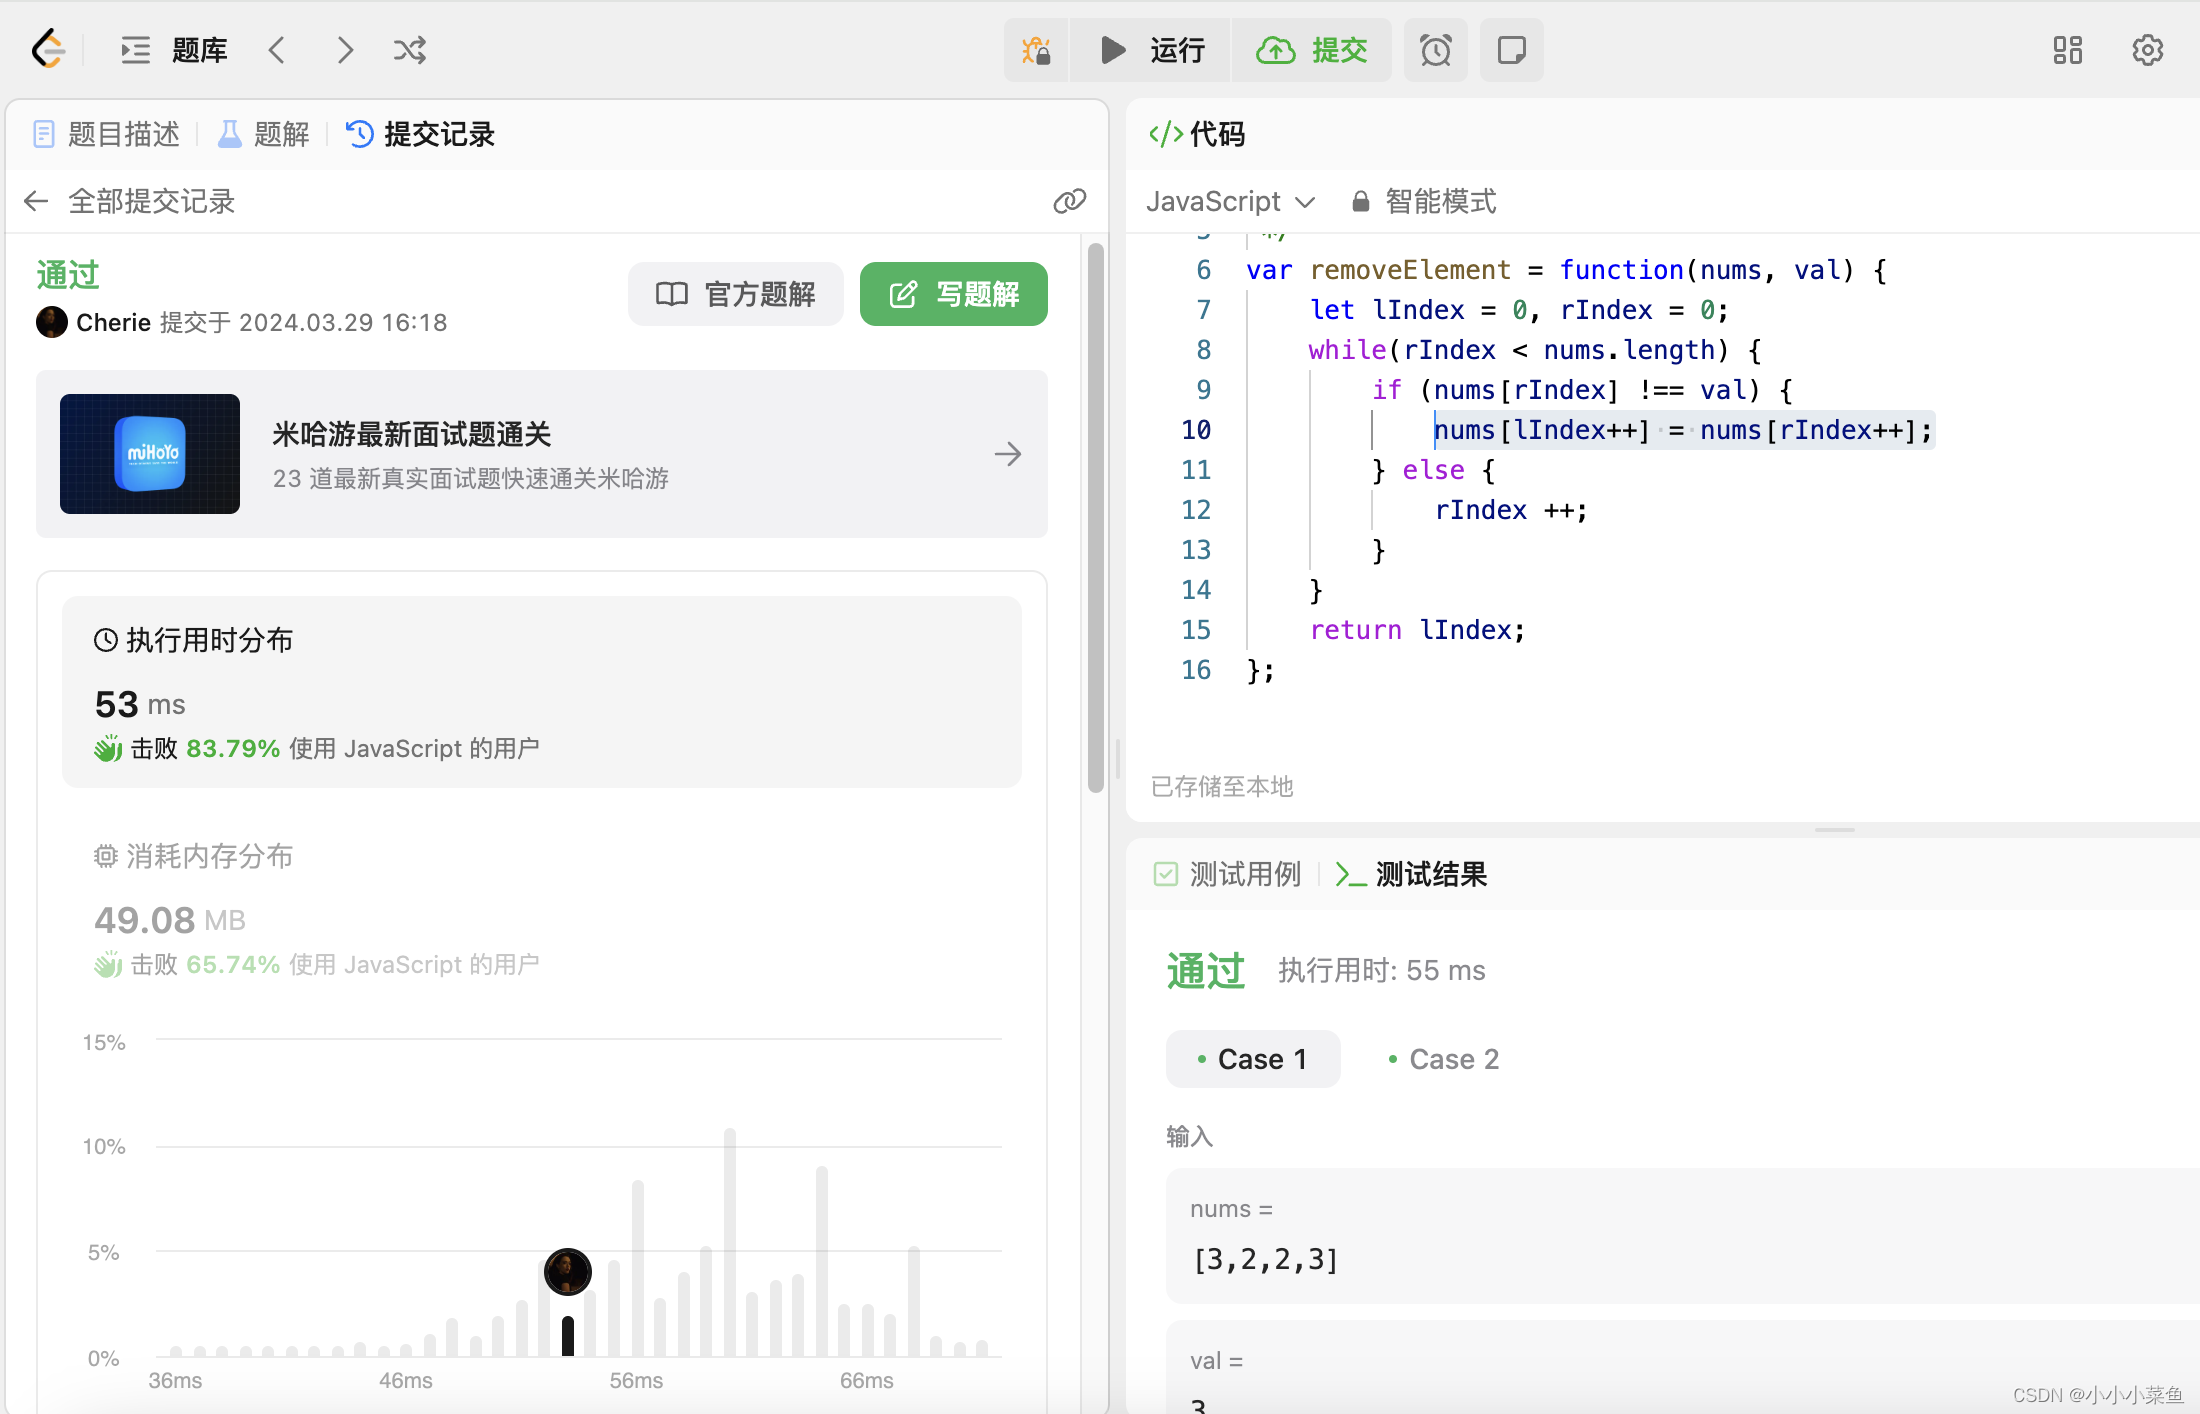The height and width of the screenshot is (1414, 2200).
Task: Pick a random problem shuffle icon
Action: [x=410, y=50]
